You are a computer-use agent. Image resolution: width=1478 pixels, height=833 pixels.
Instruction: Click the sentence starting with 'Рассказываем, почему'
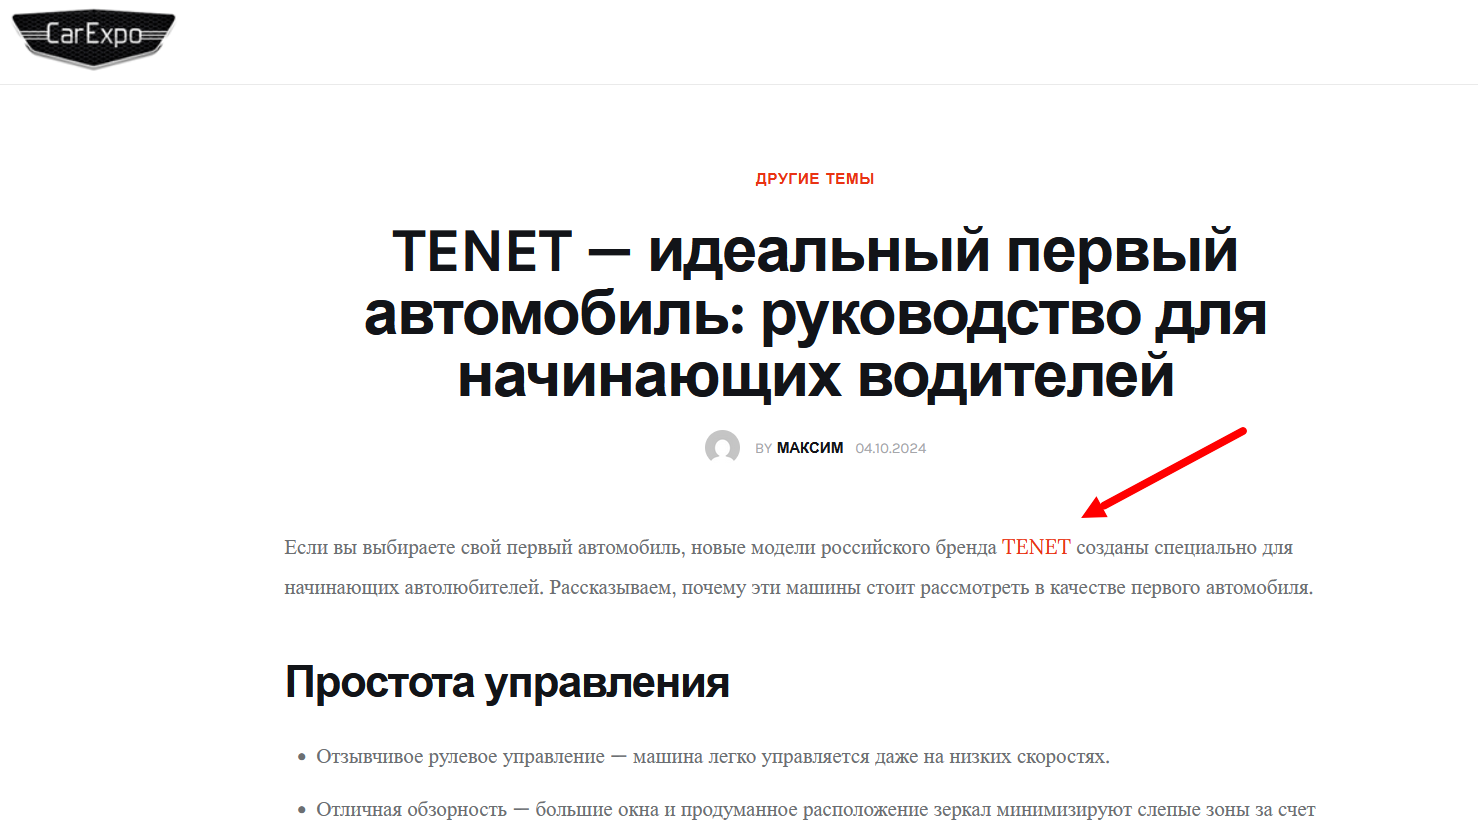930,587
